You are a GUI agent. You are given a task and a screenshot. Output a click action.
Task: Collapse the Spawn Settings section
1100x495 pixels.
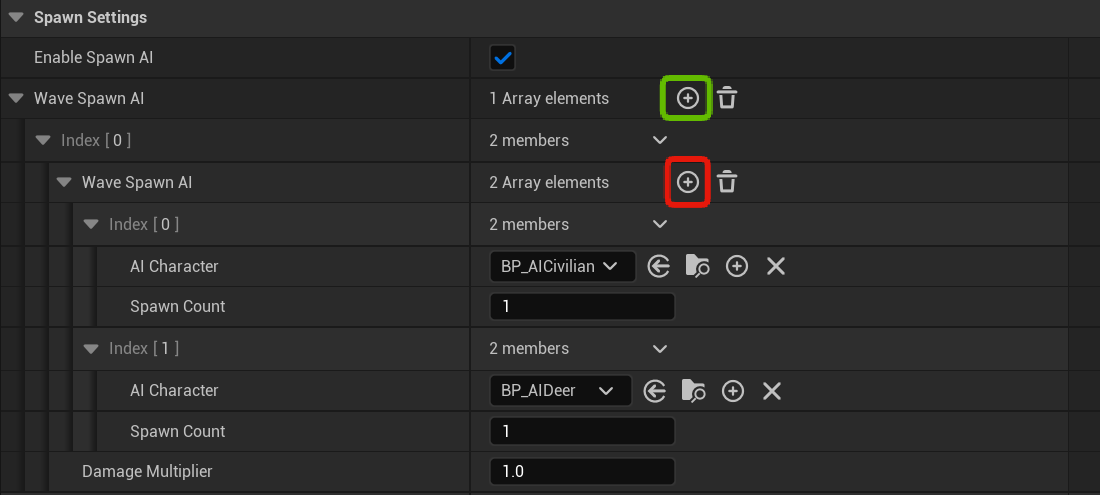click(16, 17)
